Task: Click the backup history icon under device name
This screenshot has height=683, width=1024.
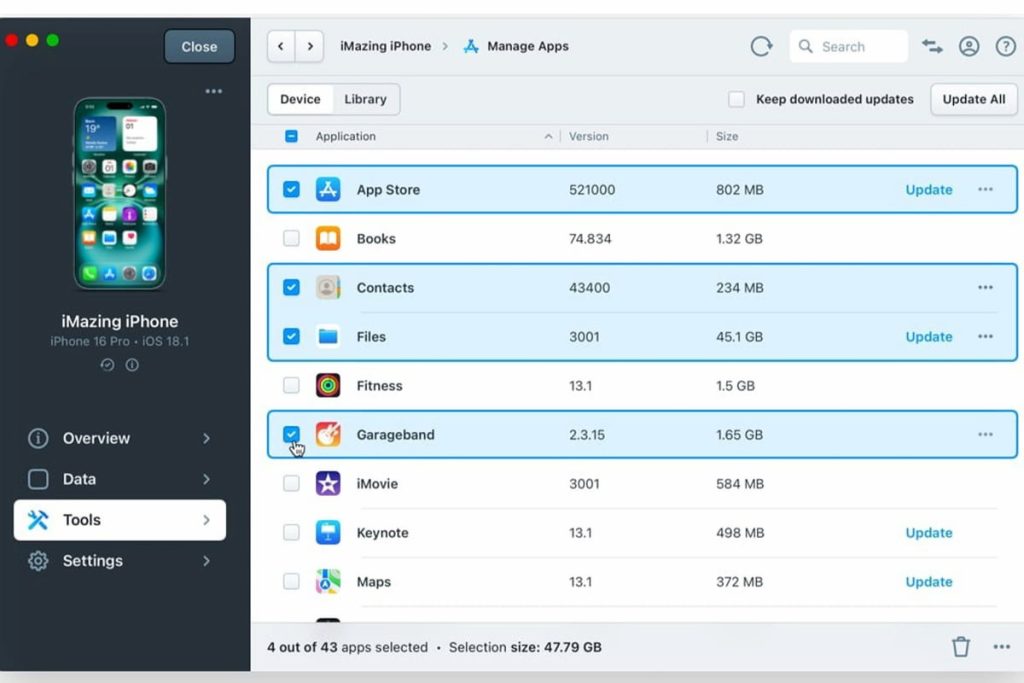Action: coord(108,365)
